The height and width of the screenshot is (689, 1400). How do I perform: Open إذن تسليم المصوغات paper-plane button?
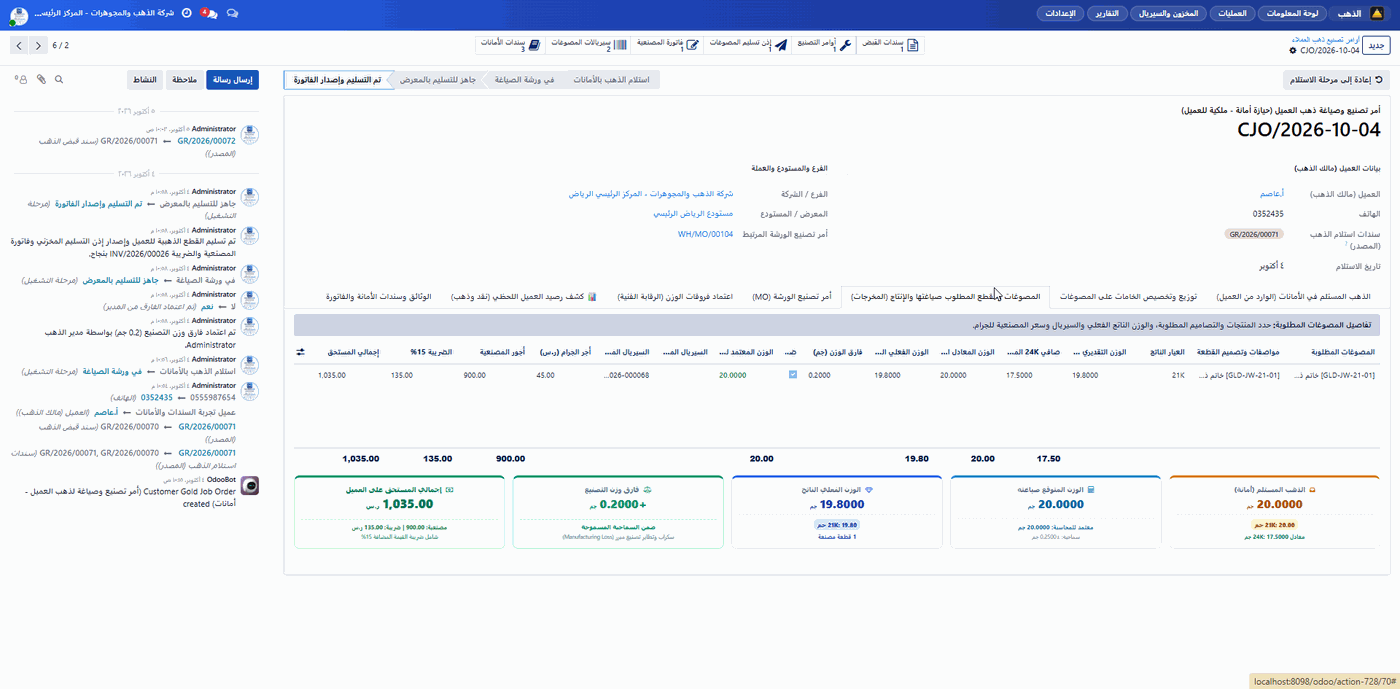(x=746, y=45)
